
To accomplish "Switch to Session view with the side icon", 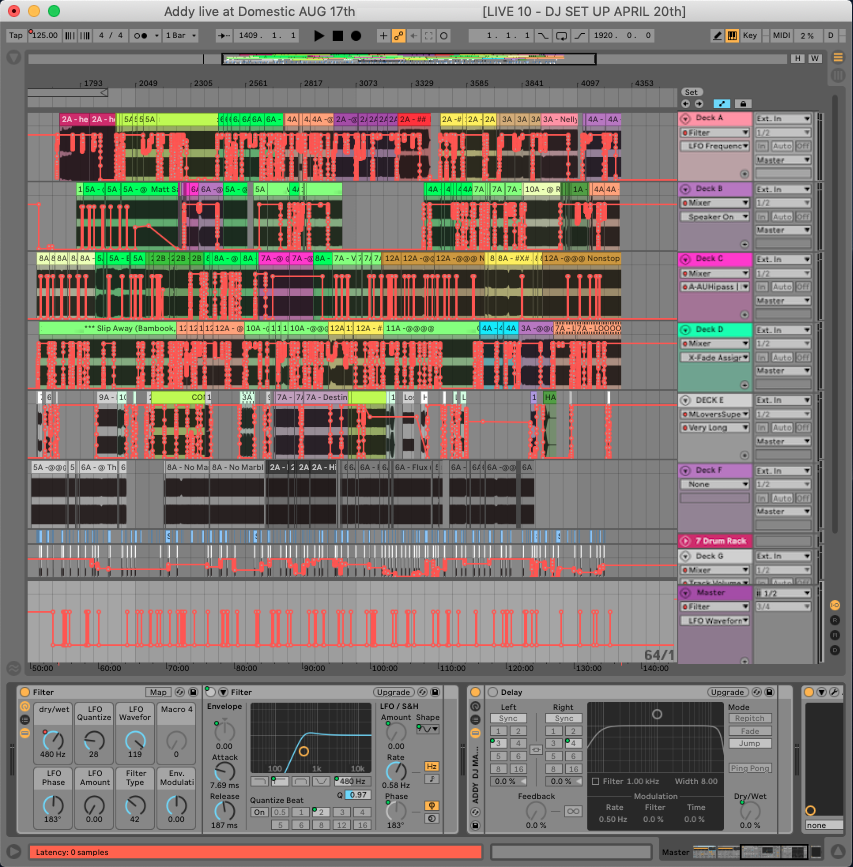I will (838, 75).
